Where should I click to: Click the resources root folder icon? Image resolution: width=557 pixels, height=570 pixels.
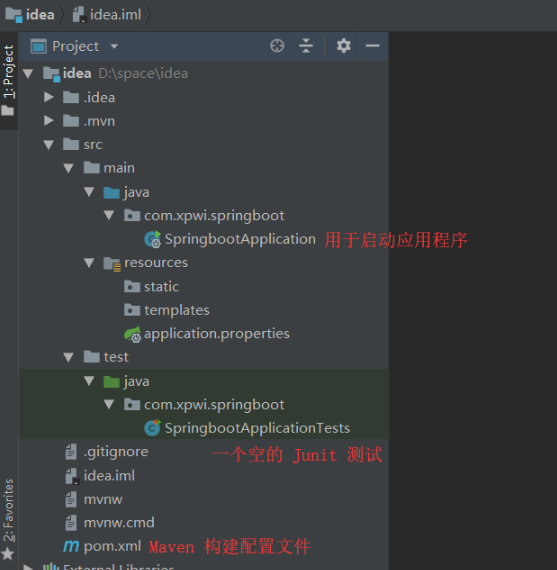pos(112,264)
